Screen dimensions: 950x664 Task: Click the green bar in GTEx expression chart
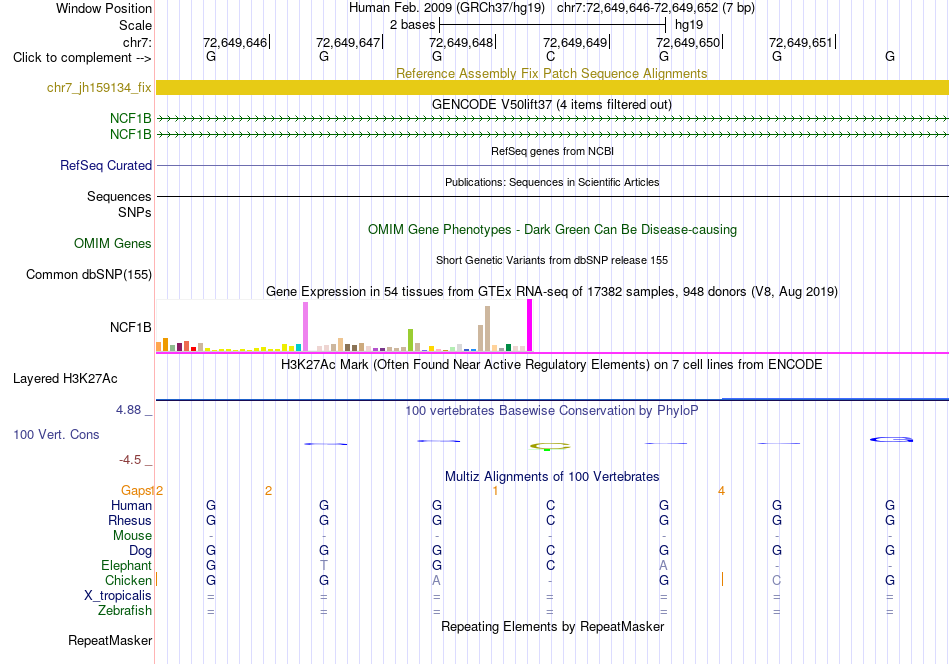coord(410,340)
